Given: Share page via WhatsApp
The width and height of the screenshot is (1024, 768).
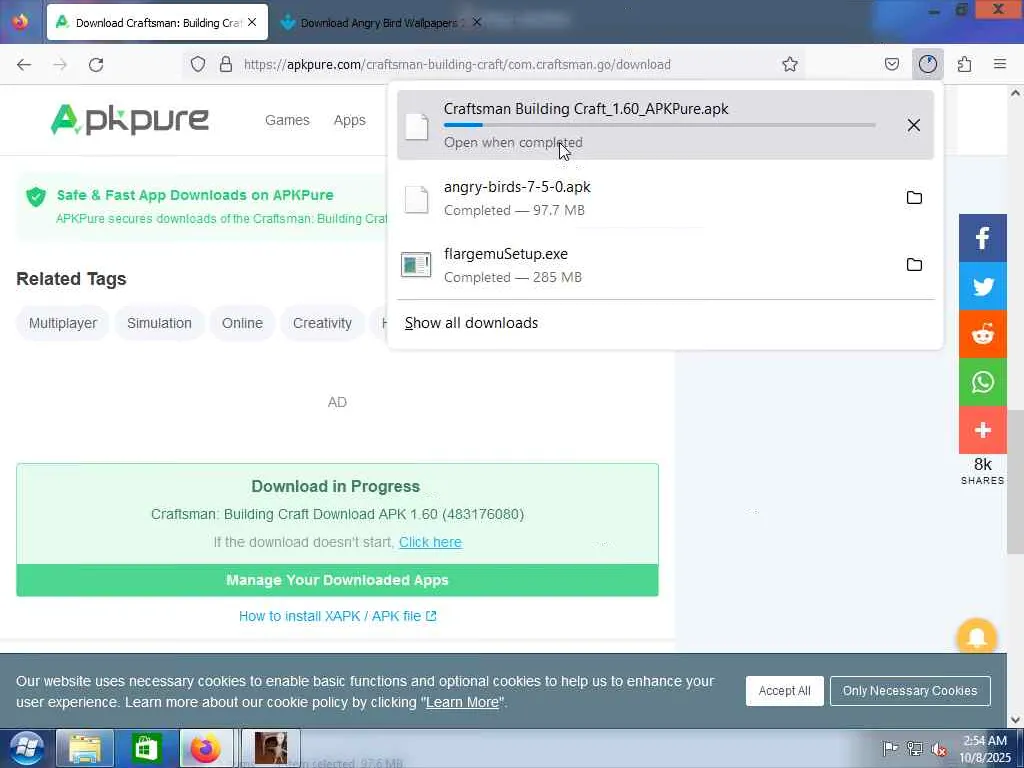Looking at the screenshot, I should (x=983, y=382).
